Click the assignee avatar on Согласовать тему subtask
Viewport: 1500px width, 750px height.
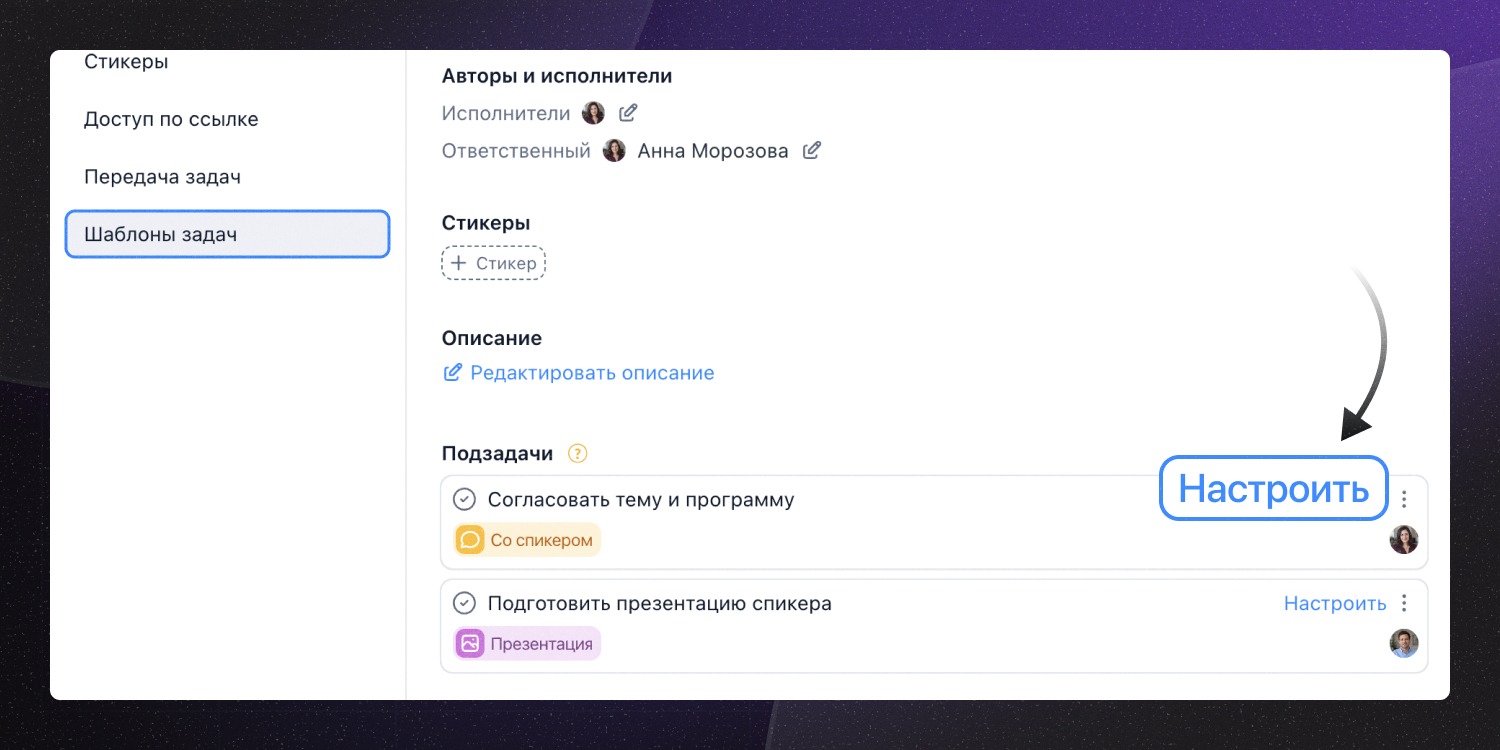click(1404, 540)
